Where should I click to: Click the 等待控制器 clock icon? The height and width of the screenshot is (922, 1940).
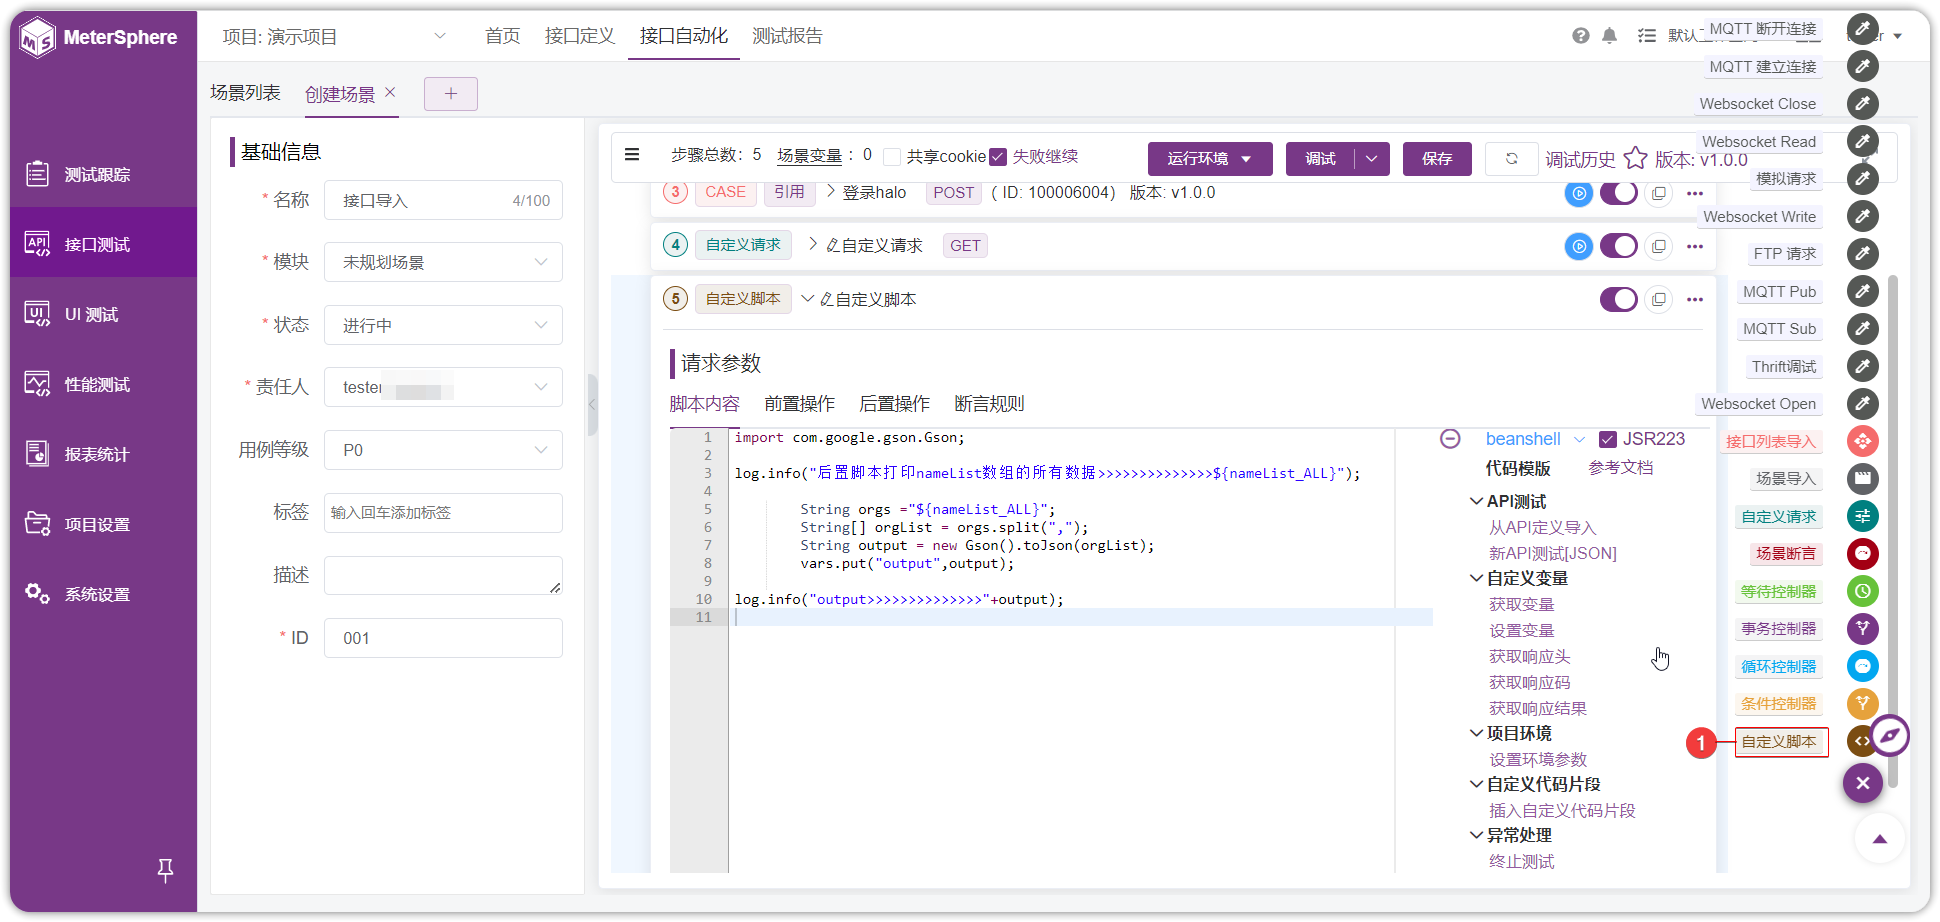[1862, 591]
